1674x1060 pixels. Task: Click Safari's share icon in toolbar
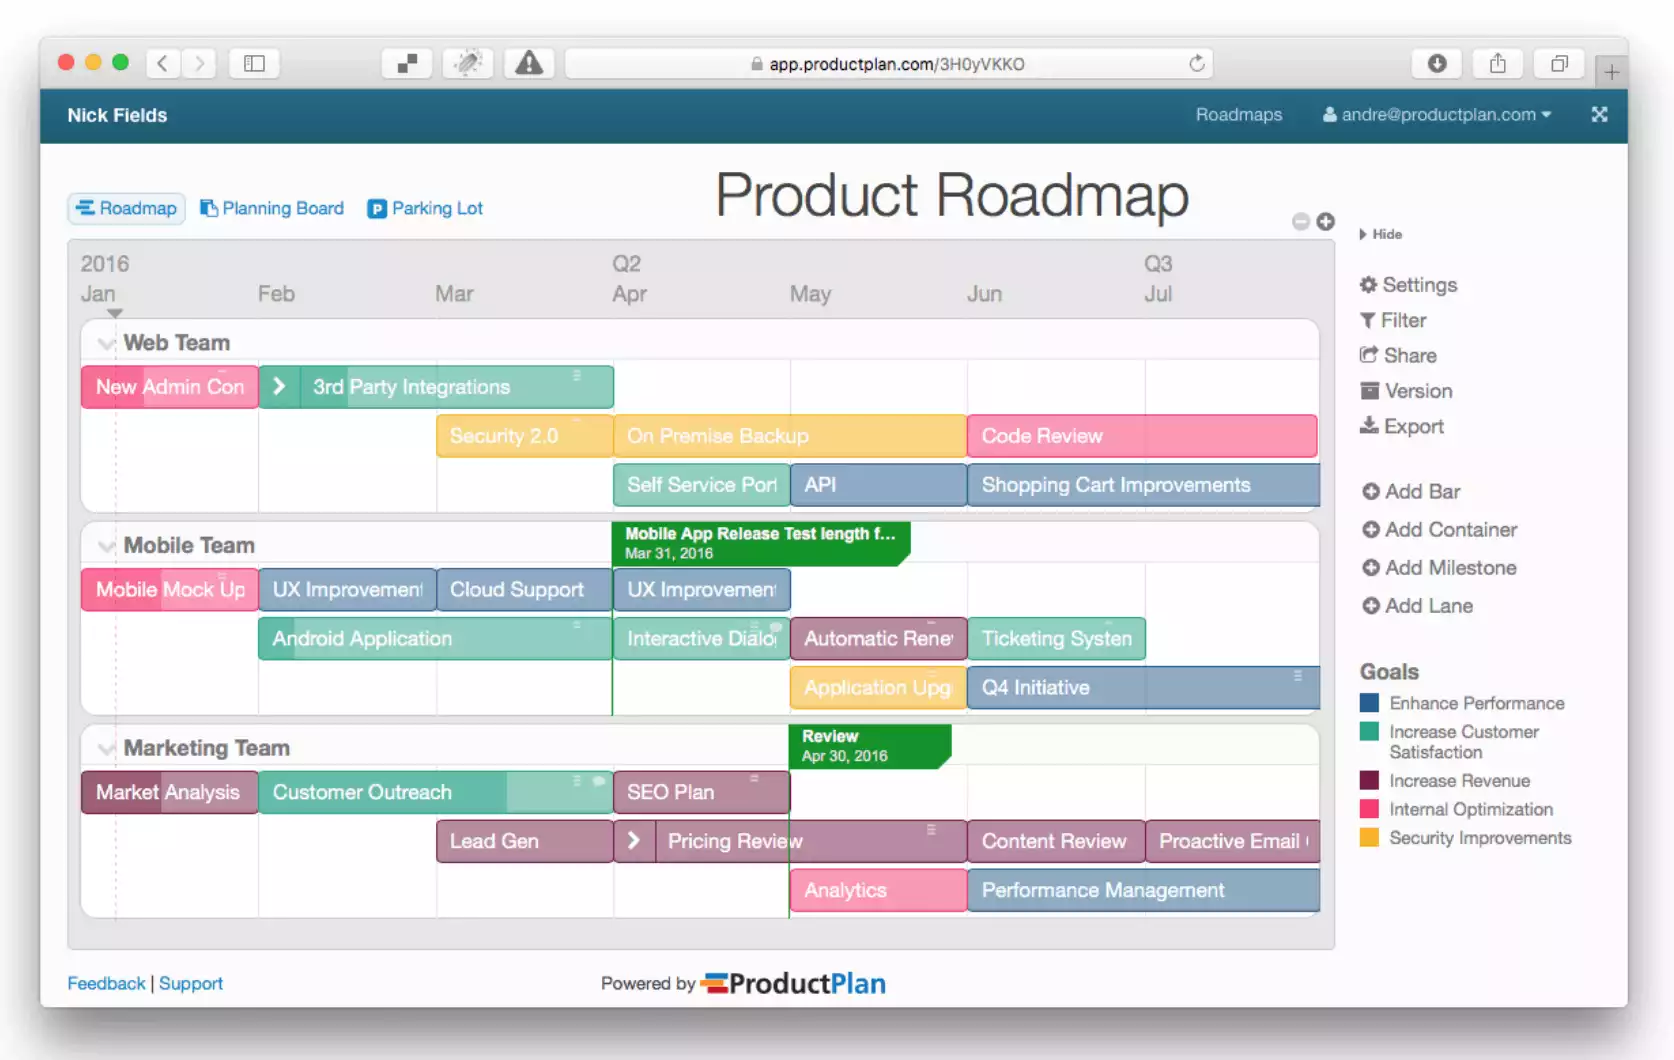tap(1497, 64)
